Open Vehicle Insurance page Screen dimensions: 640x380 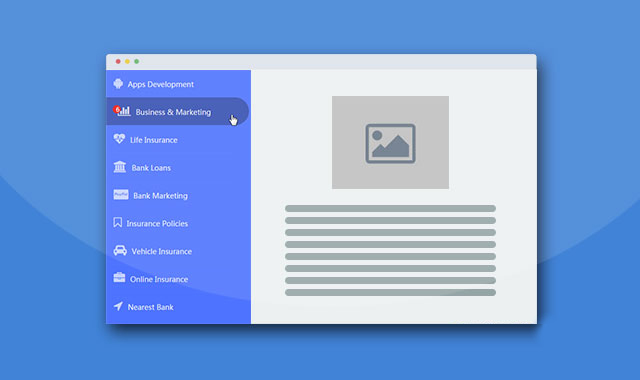162,251
